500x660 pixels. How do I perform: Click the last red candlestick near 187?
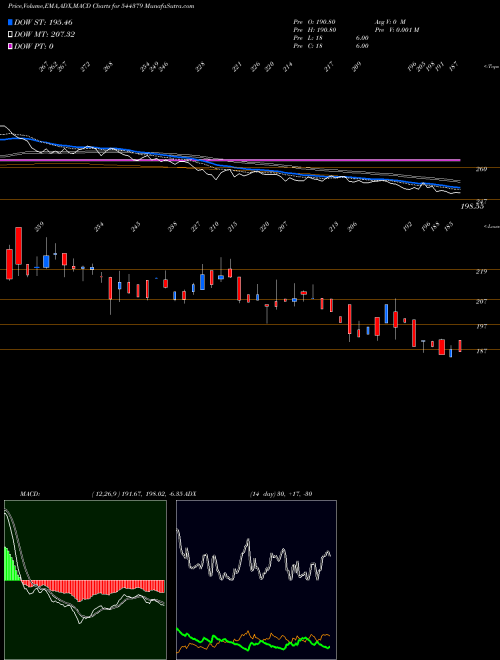click(460, 346)
